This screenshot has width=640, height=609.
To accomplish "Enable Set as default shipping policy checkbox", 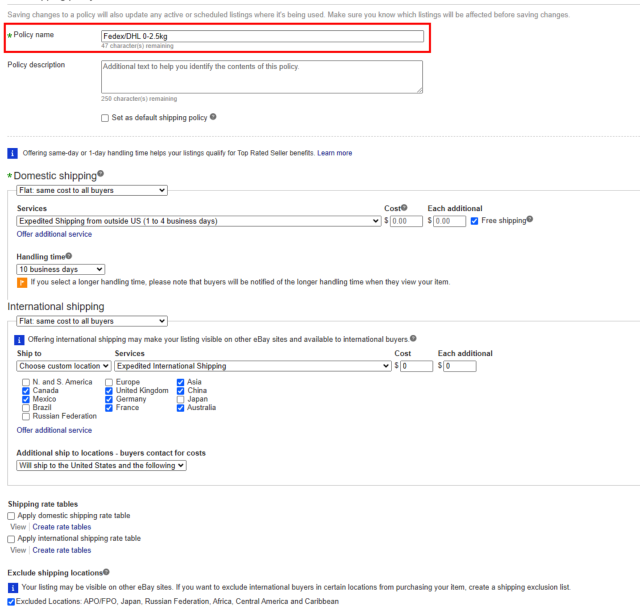I will tap(105, 117).
